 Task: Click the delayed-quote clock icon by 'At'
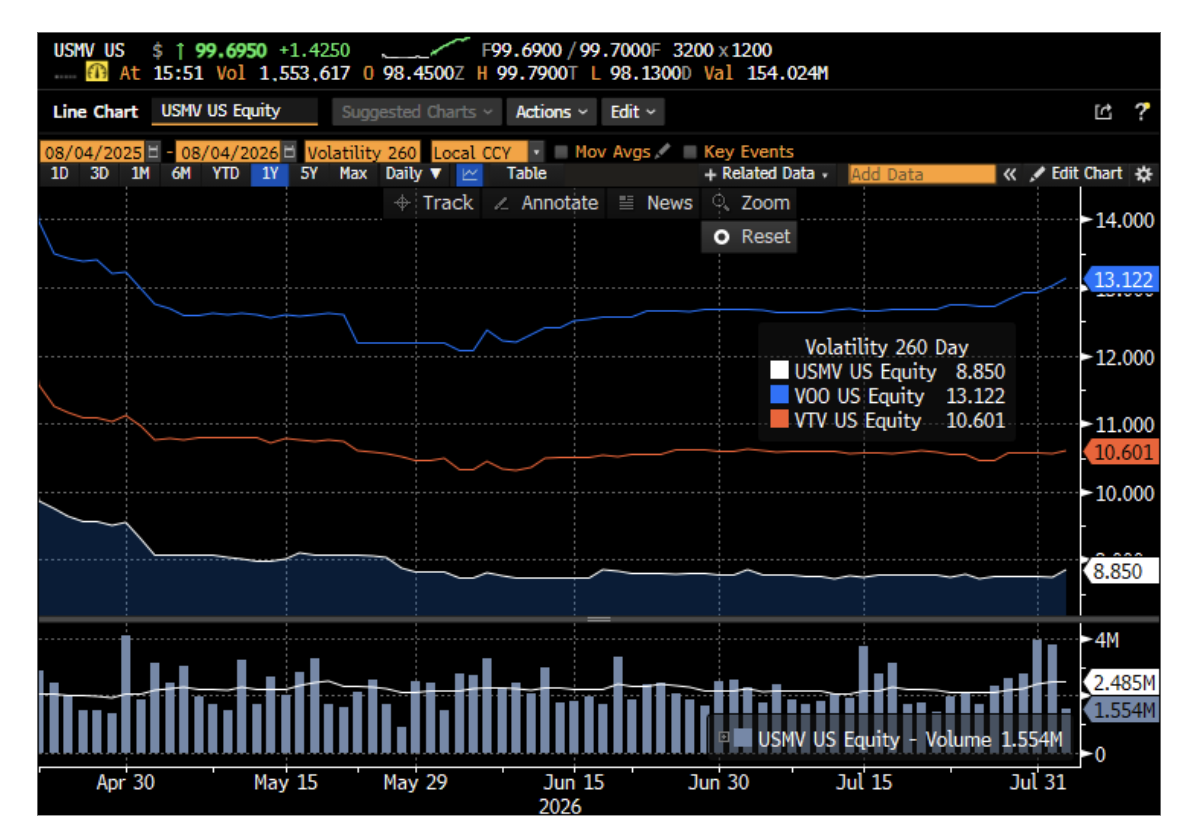click(96, 72)
